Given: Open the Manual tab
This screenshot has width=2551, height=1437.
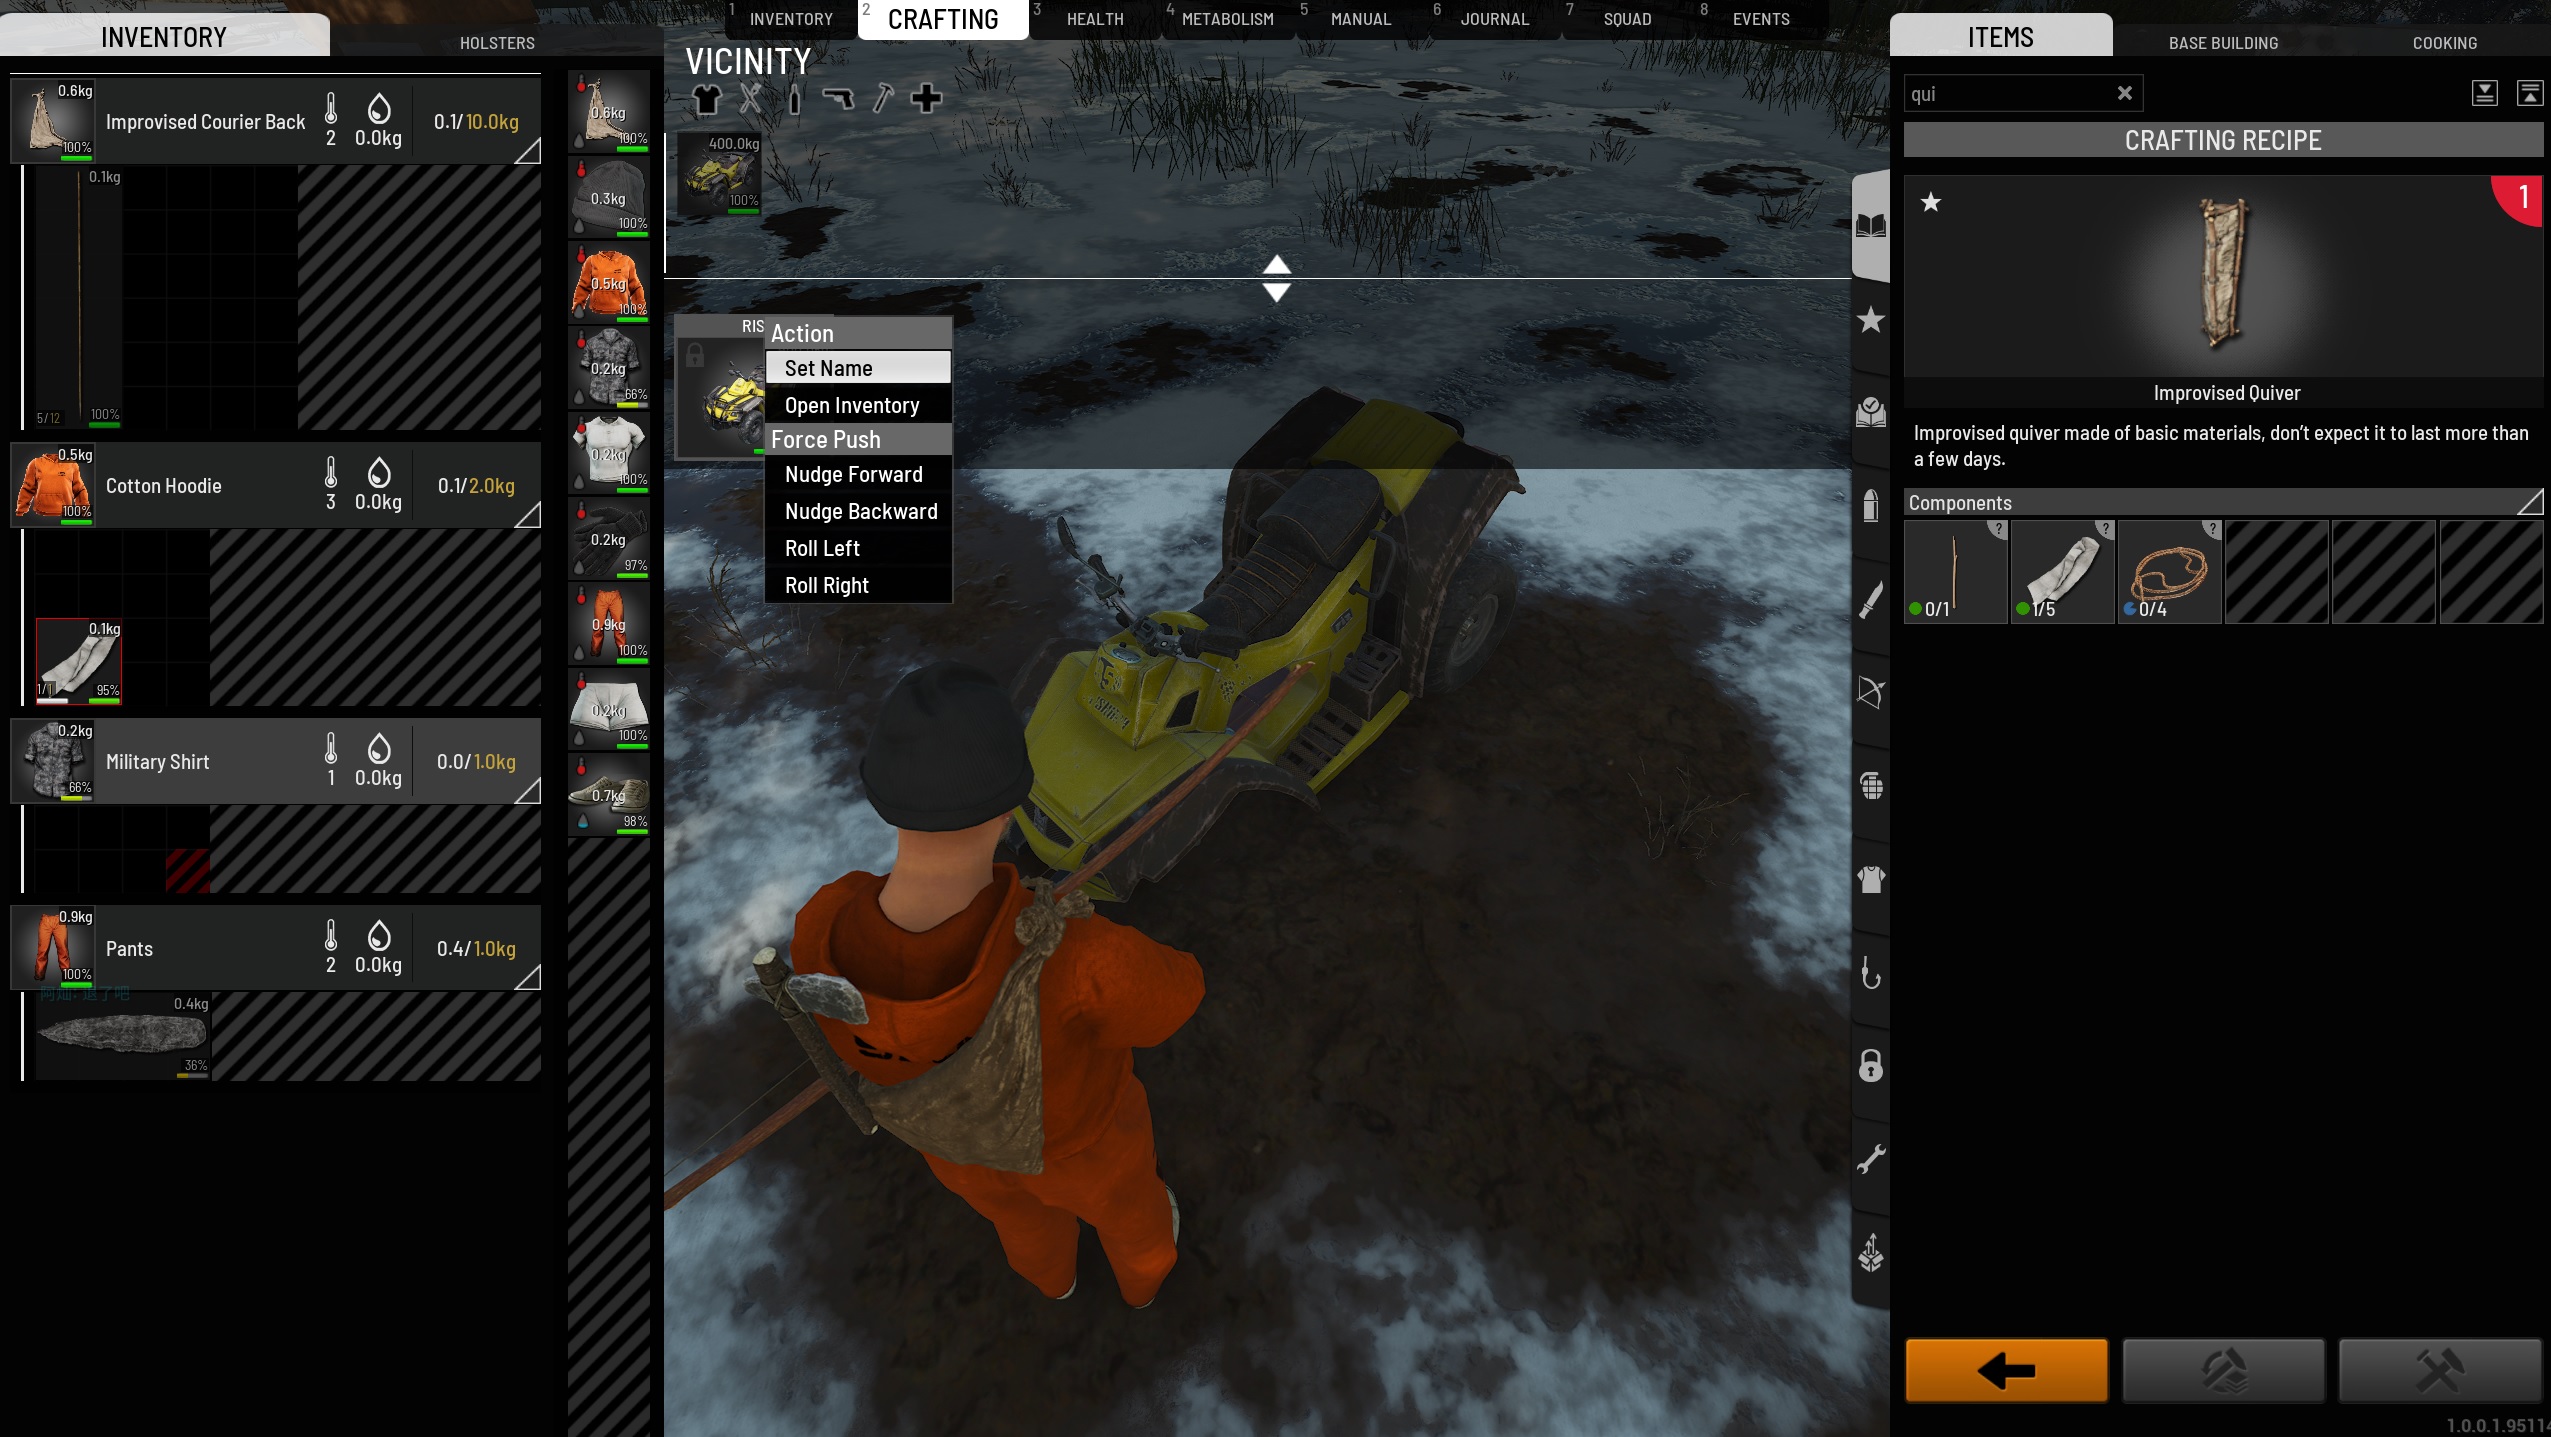Looking at the screenshot, I should [x=1361, y=19].
